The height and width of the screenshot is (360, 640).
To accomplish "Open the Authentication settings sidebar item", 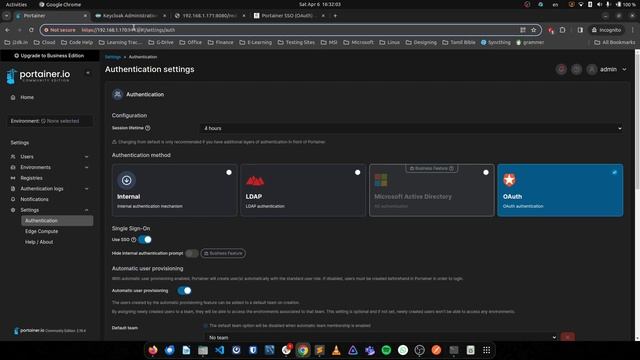I will click(x=57, y=221).
